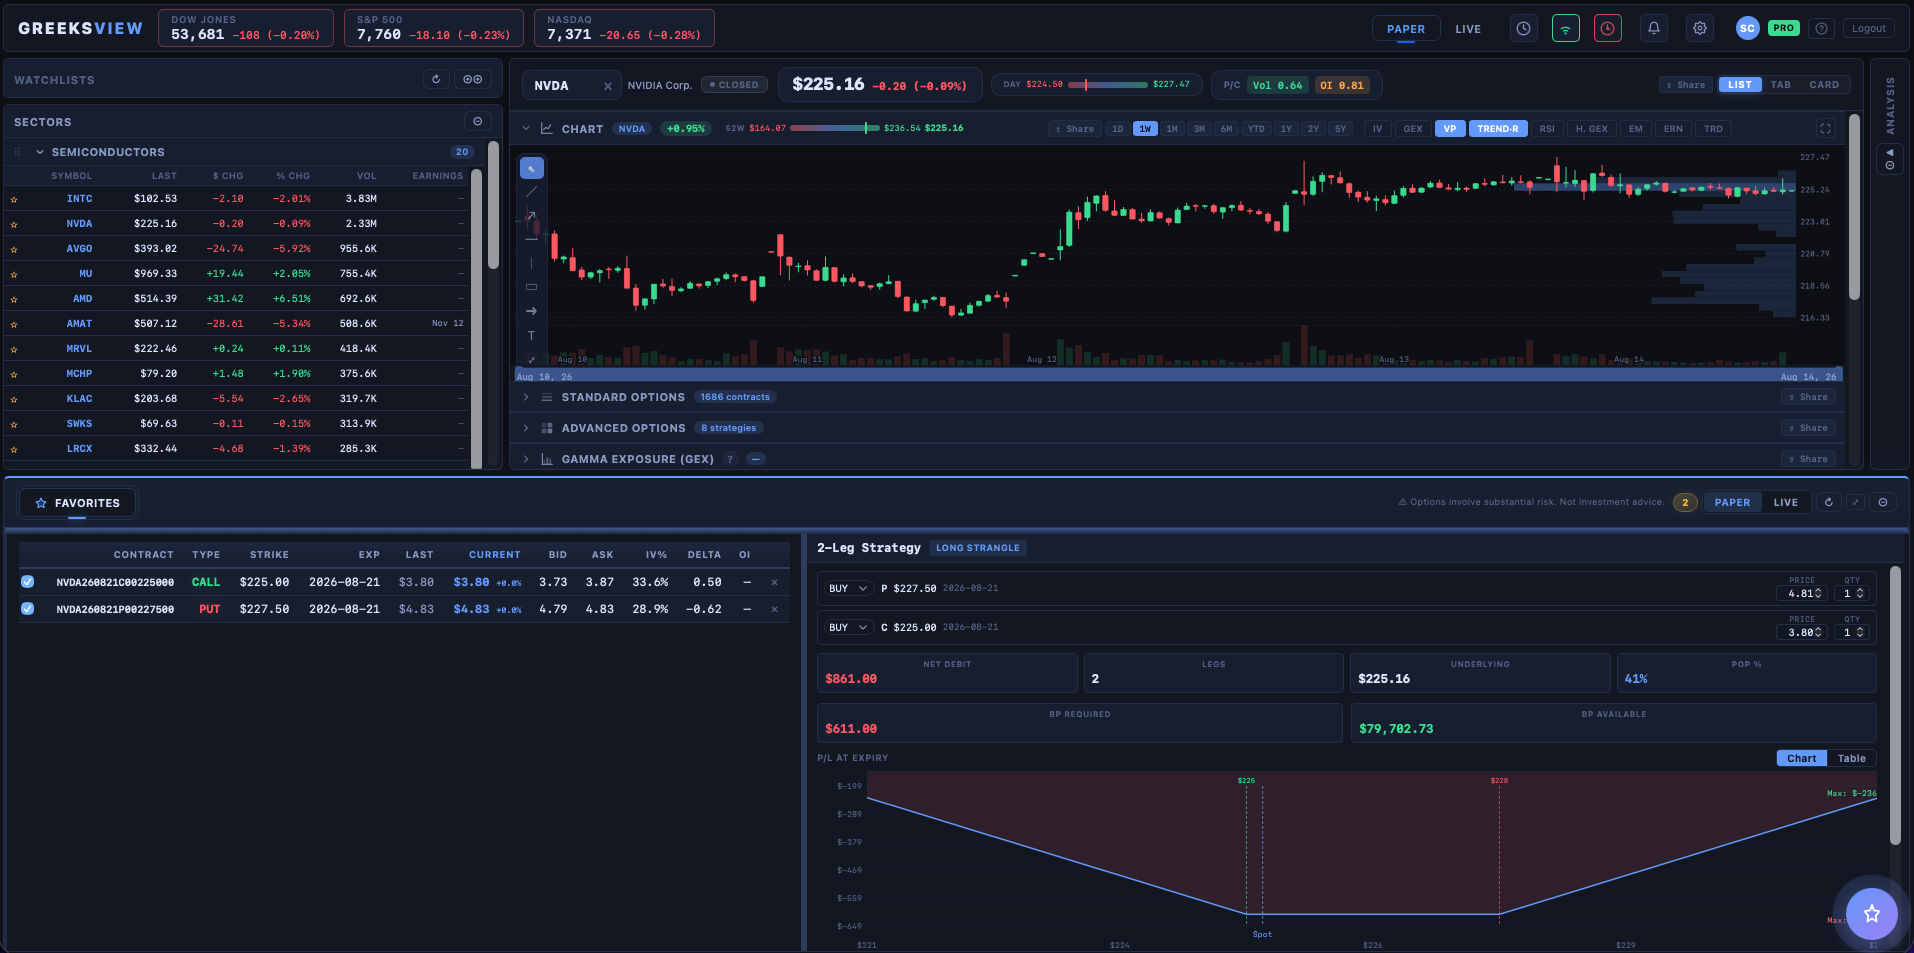This screenshot has width=1914, height=953.
Task: Uncheck the NVDA call contract checkbox
Action: (x=28, y=582)
